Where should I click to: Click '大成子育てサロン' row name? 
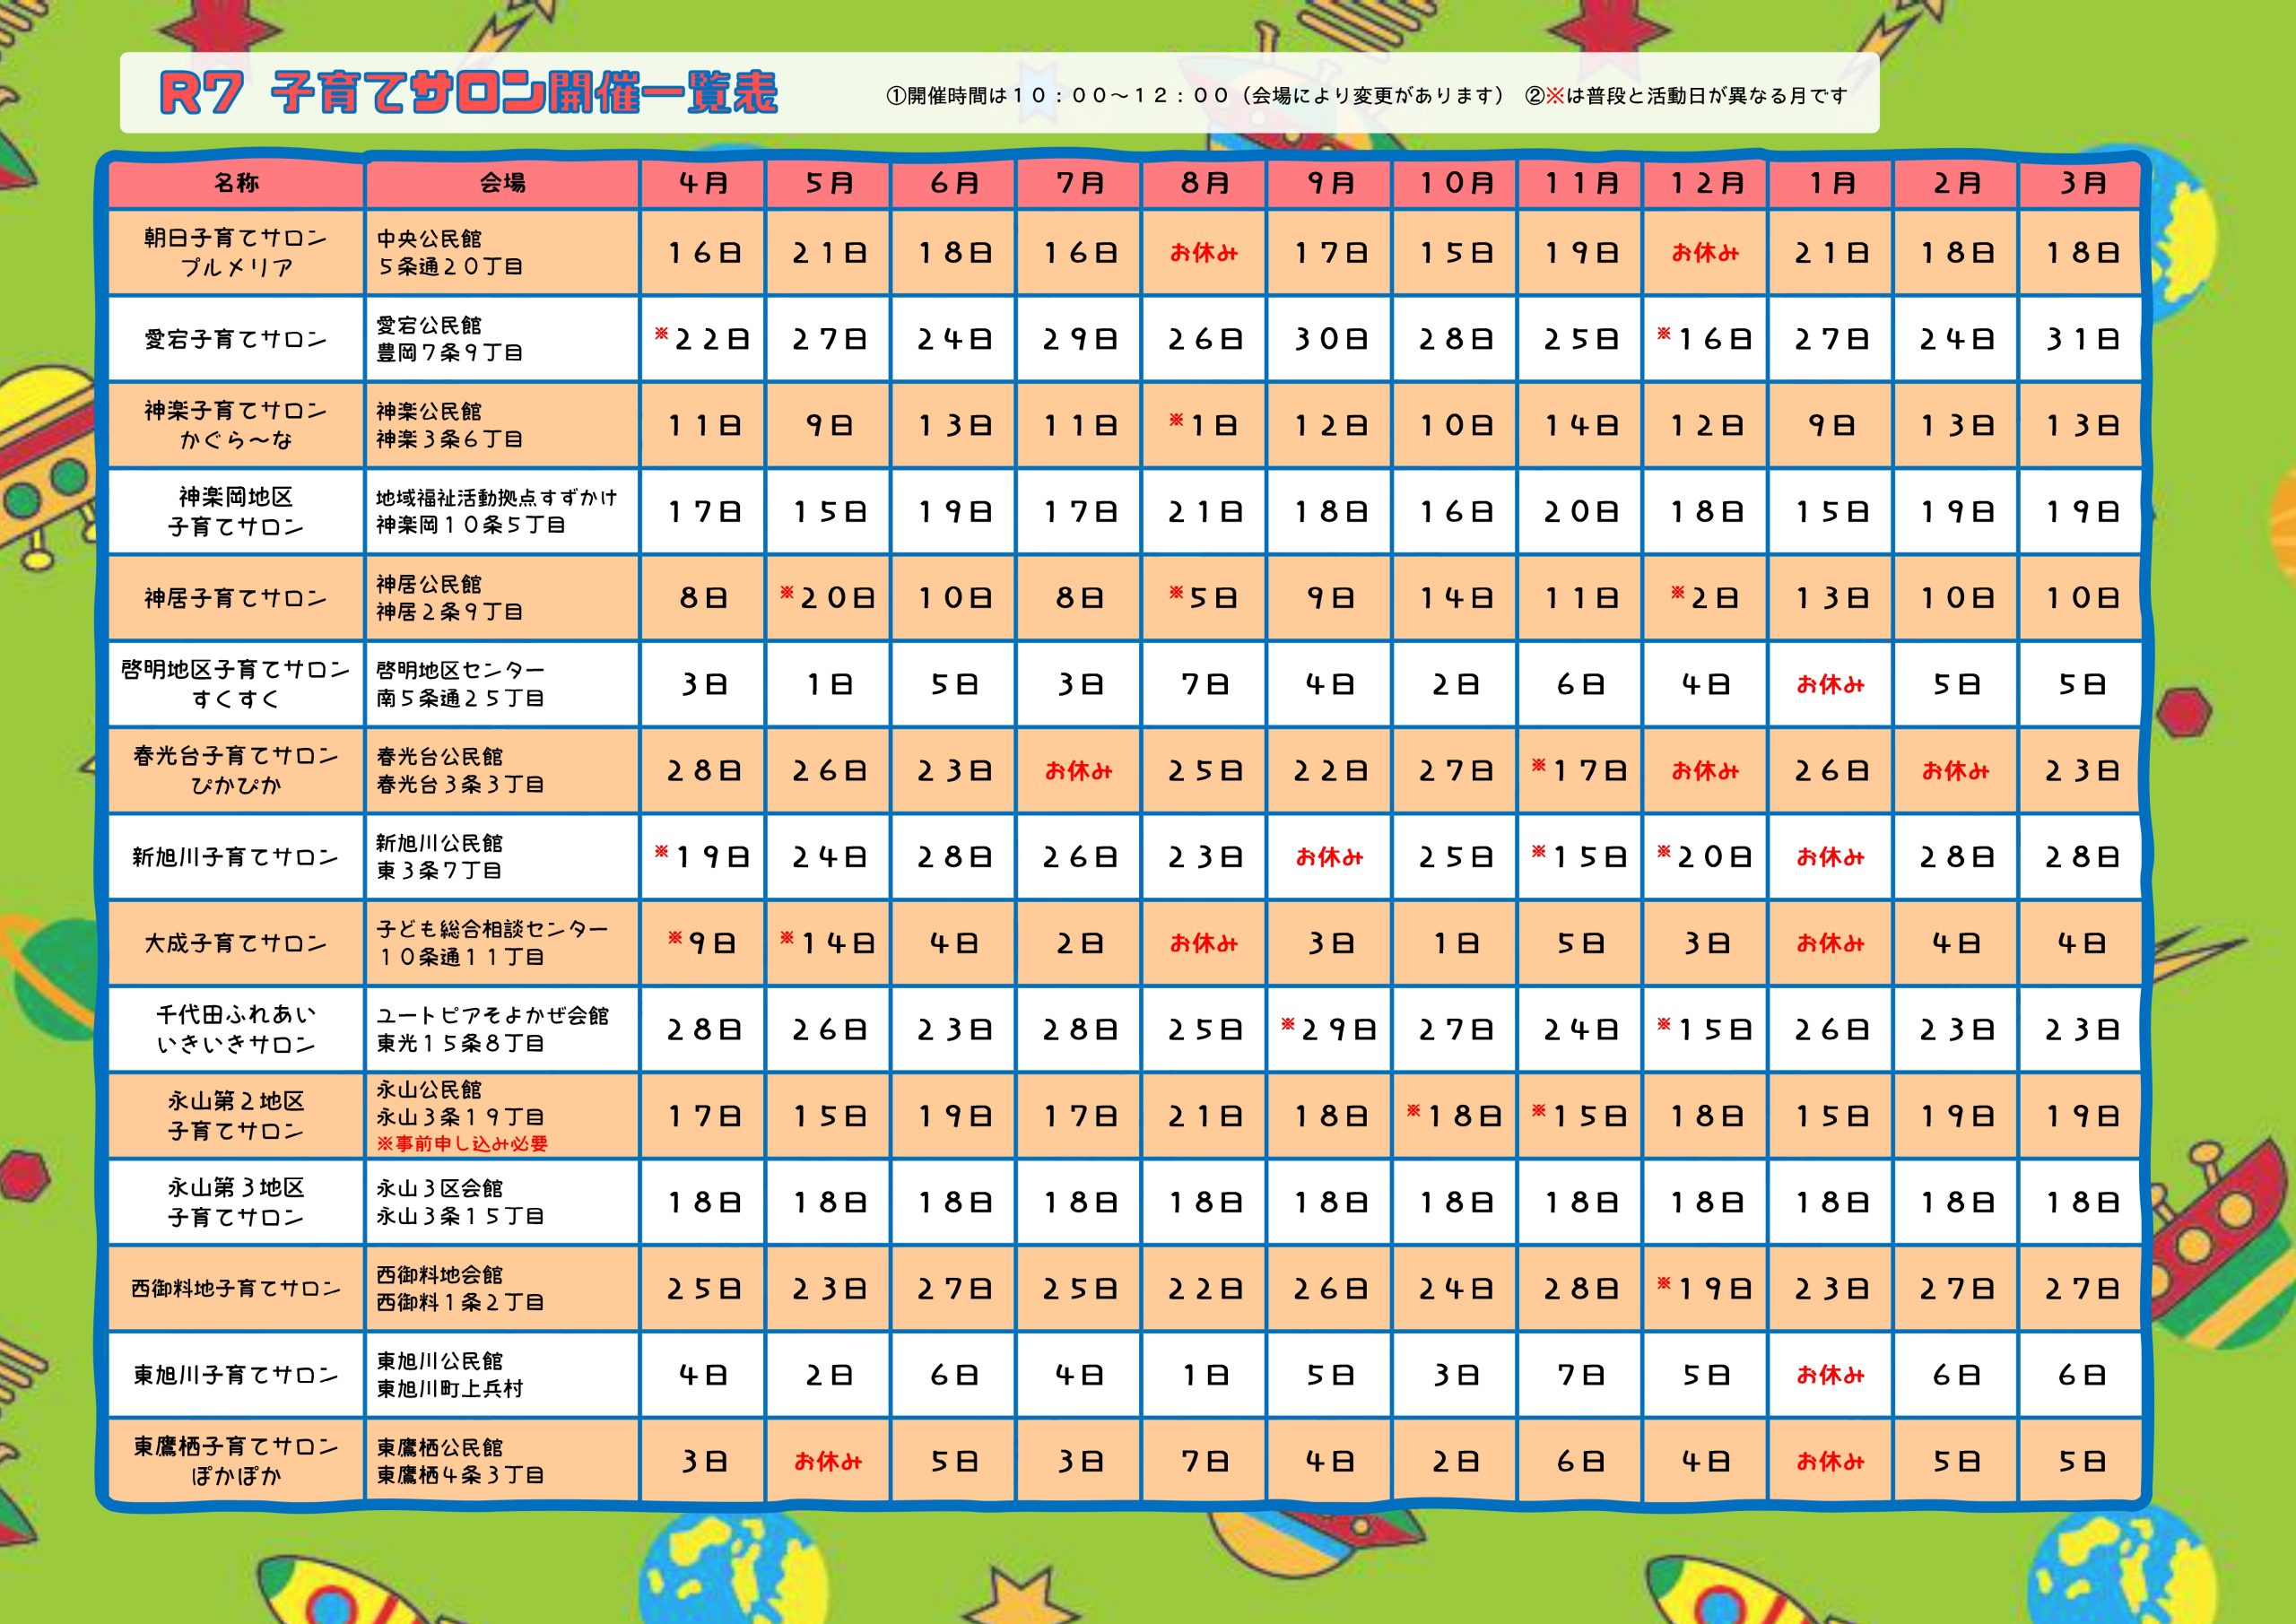pyautogui.click(x=236, y=943)
